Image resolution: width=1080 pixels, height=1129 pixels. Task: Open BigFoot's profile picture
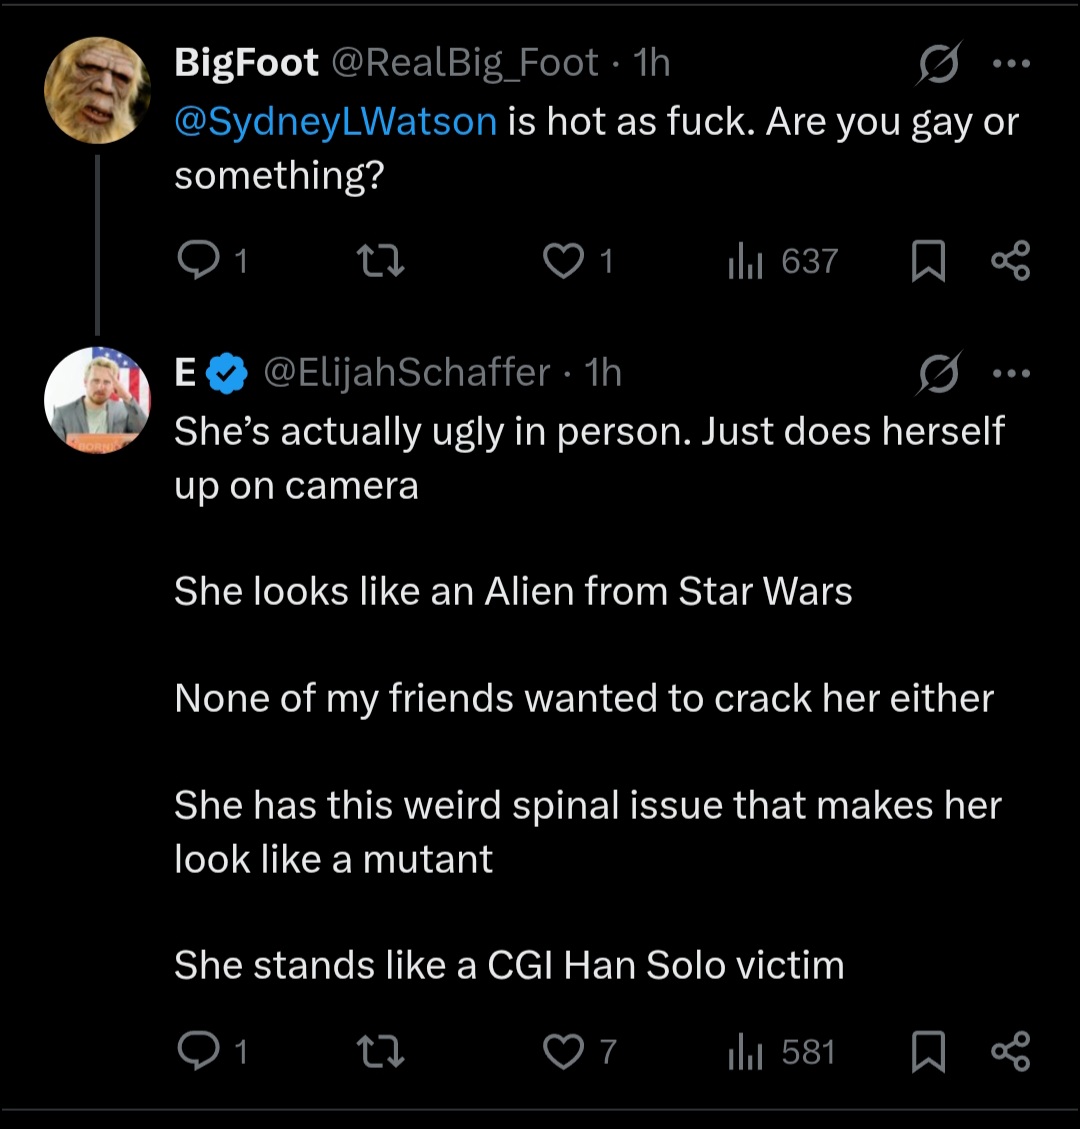point(97,90)
